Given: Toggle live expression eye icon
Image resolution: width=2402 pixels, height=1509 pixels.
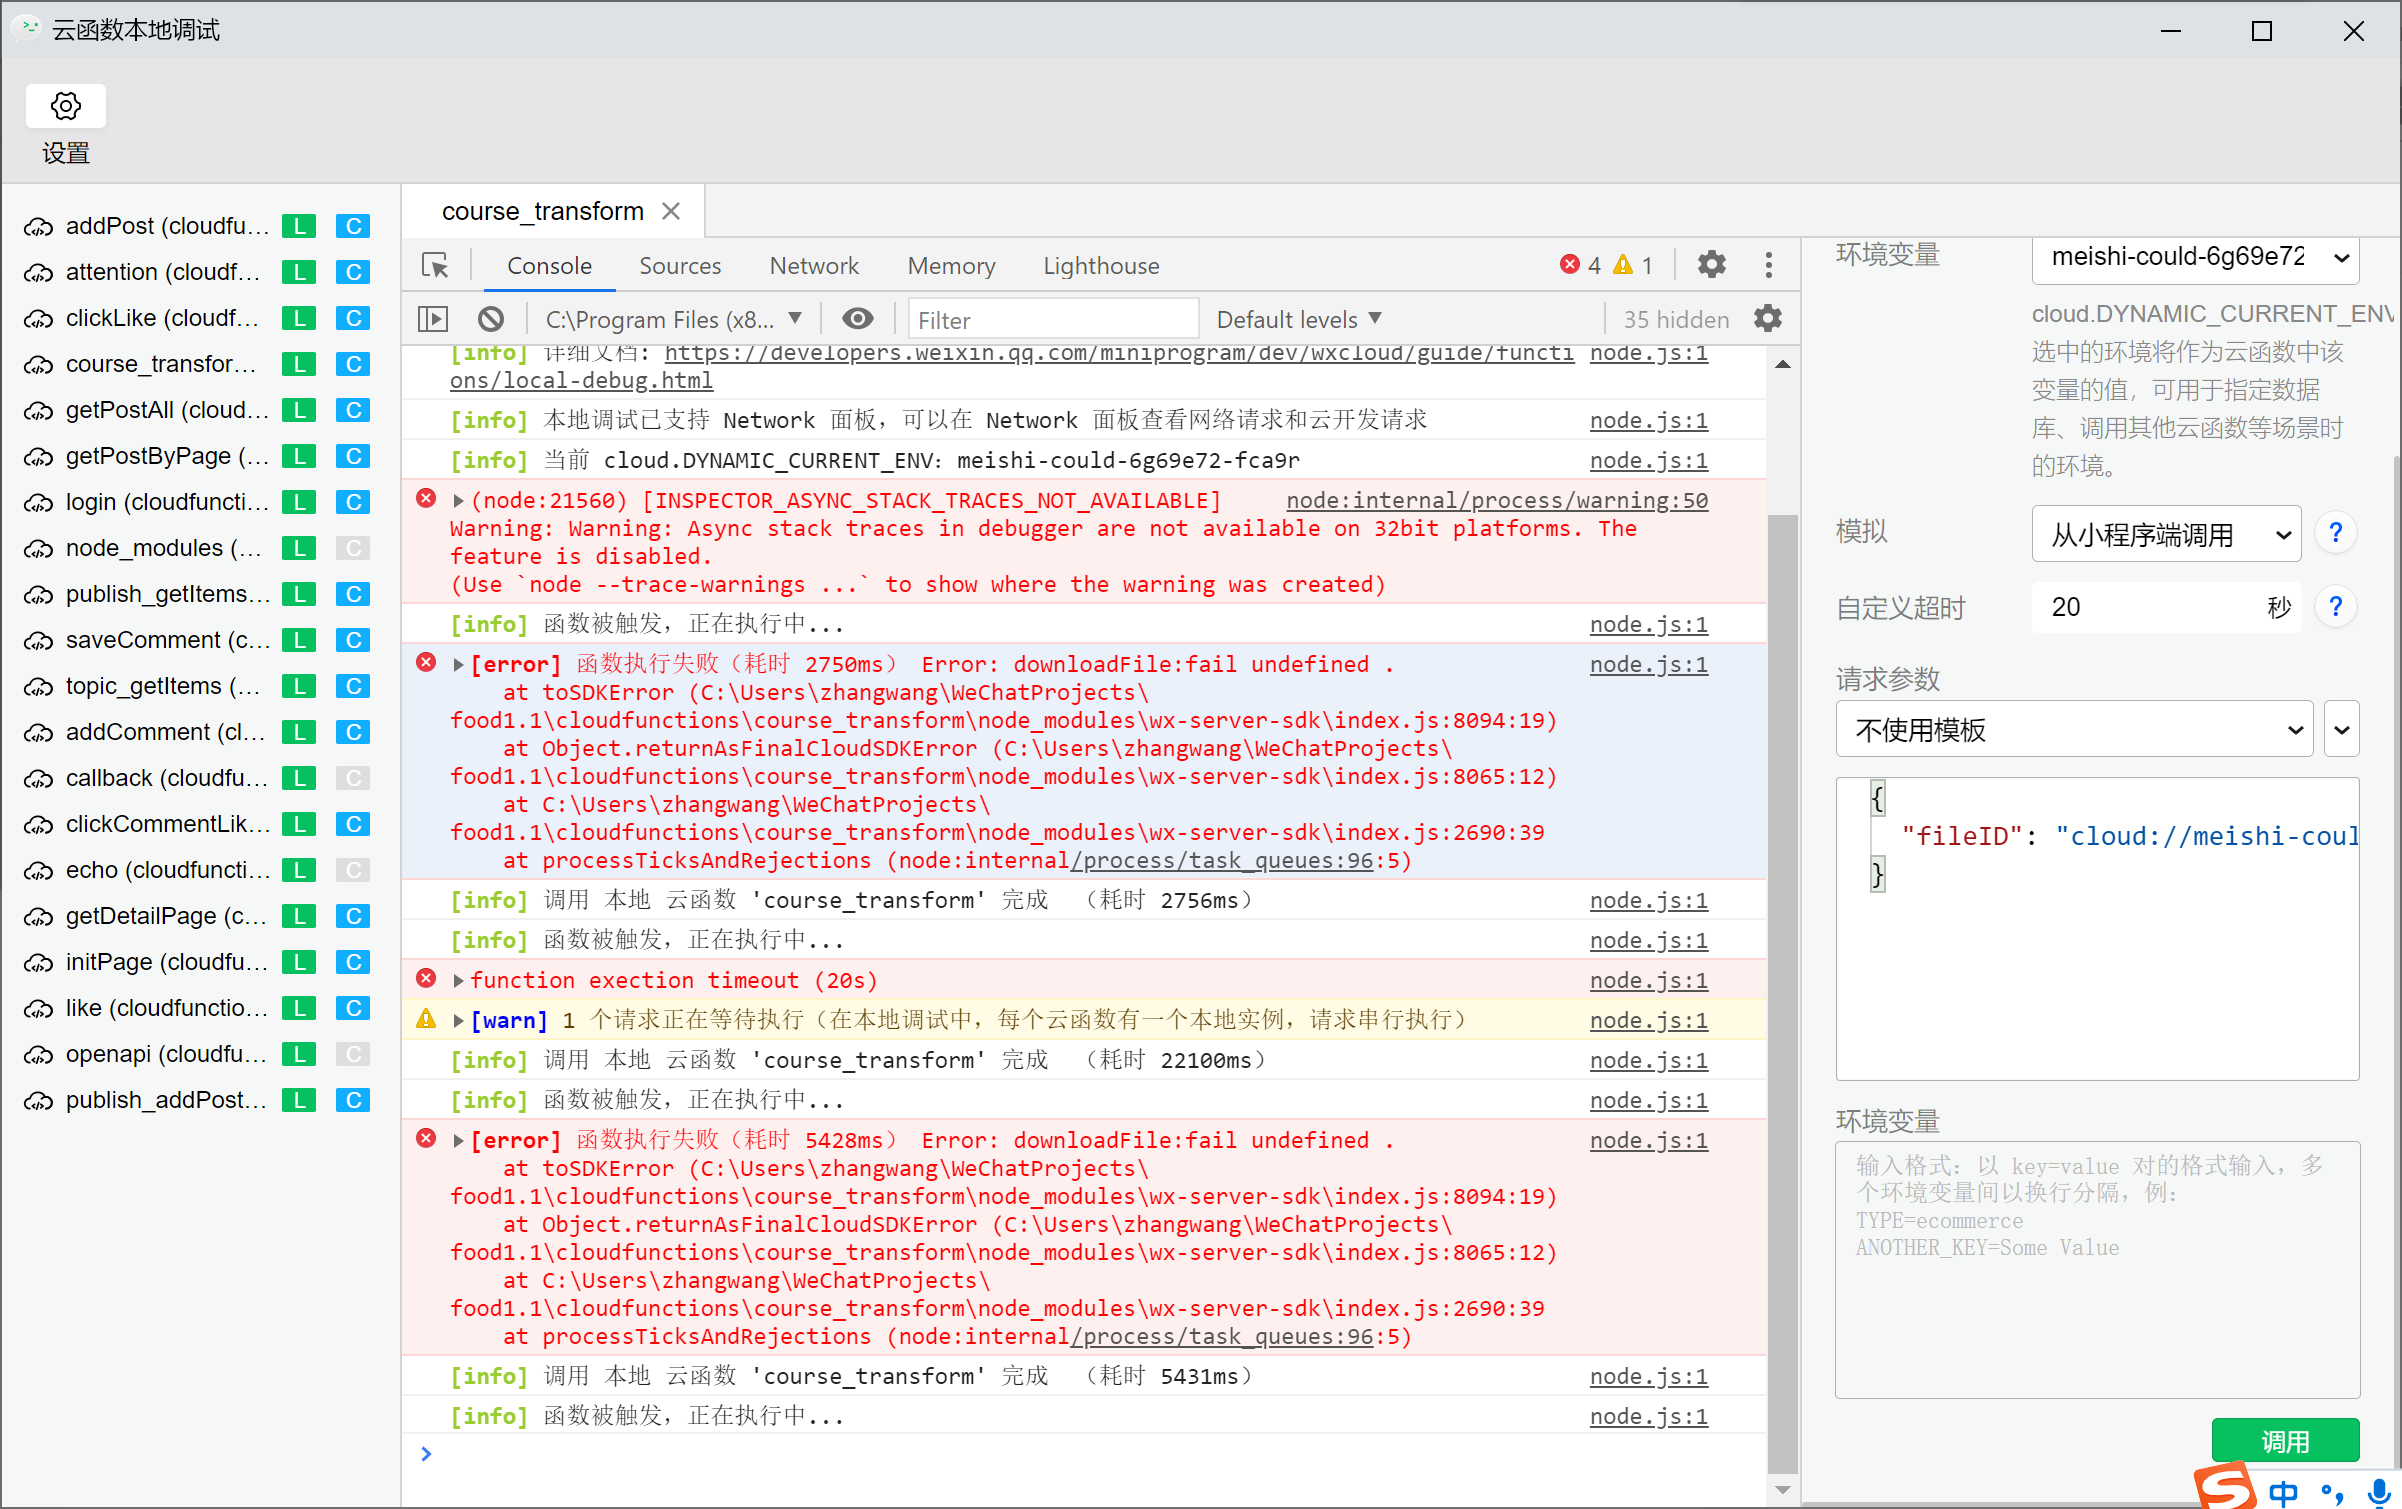Looking at the screenshot, I should point(857,319).
